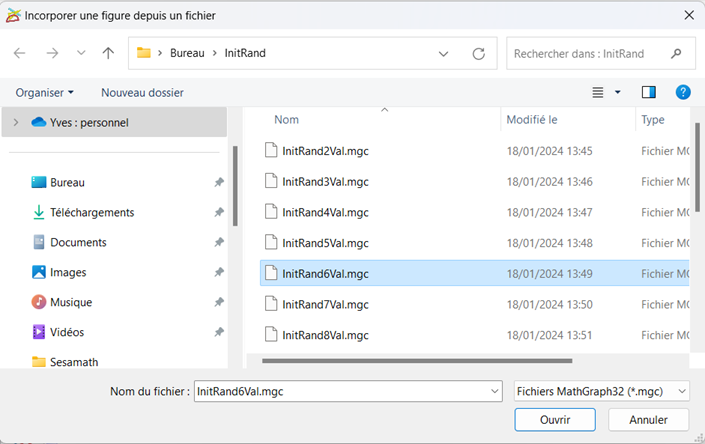Click the Up one level arrow

(108, 53)
